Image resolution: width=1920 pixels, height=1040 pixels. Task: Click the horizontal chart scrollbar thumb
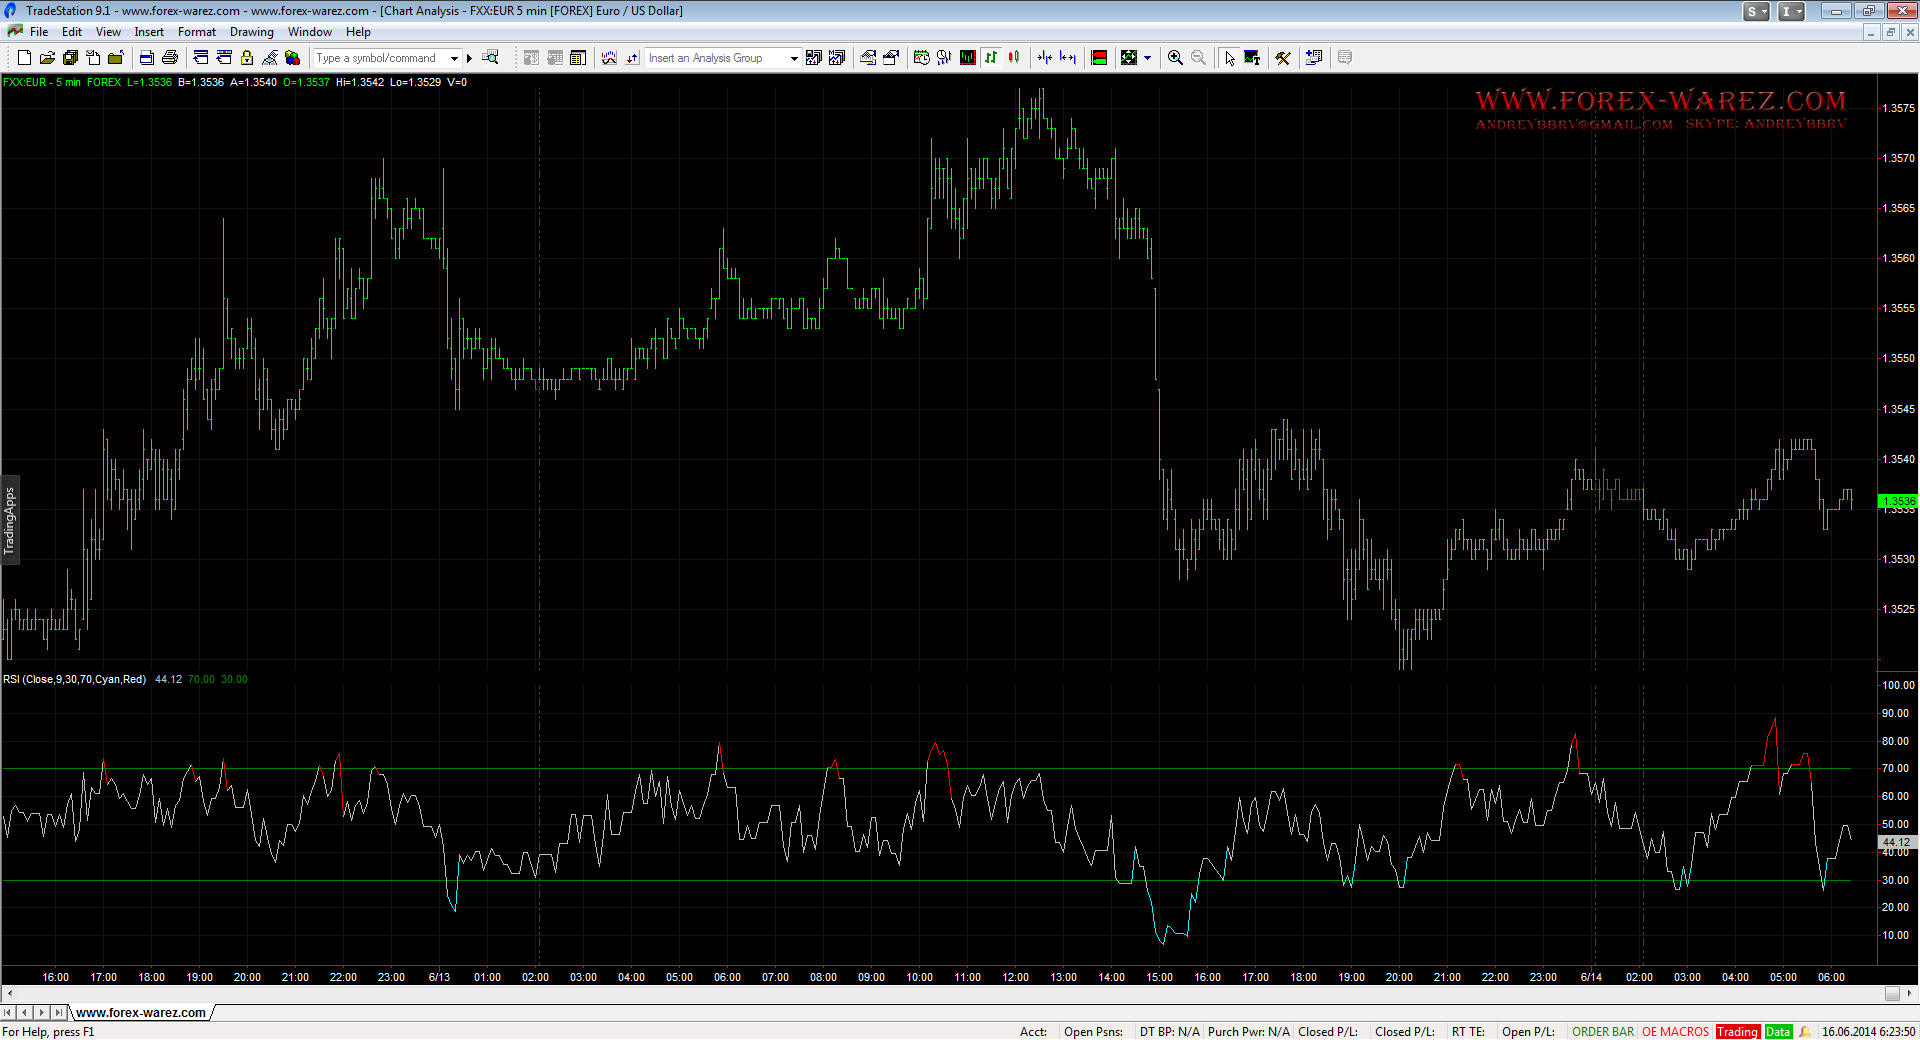[x=1892, y=994]
